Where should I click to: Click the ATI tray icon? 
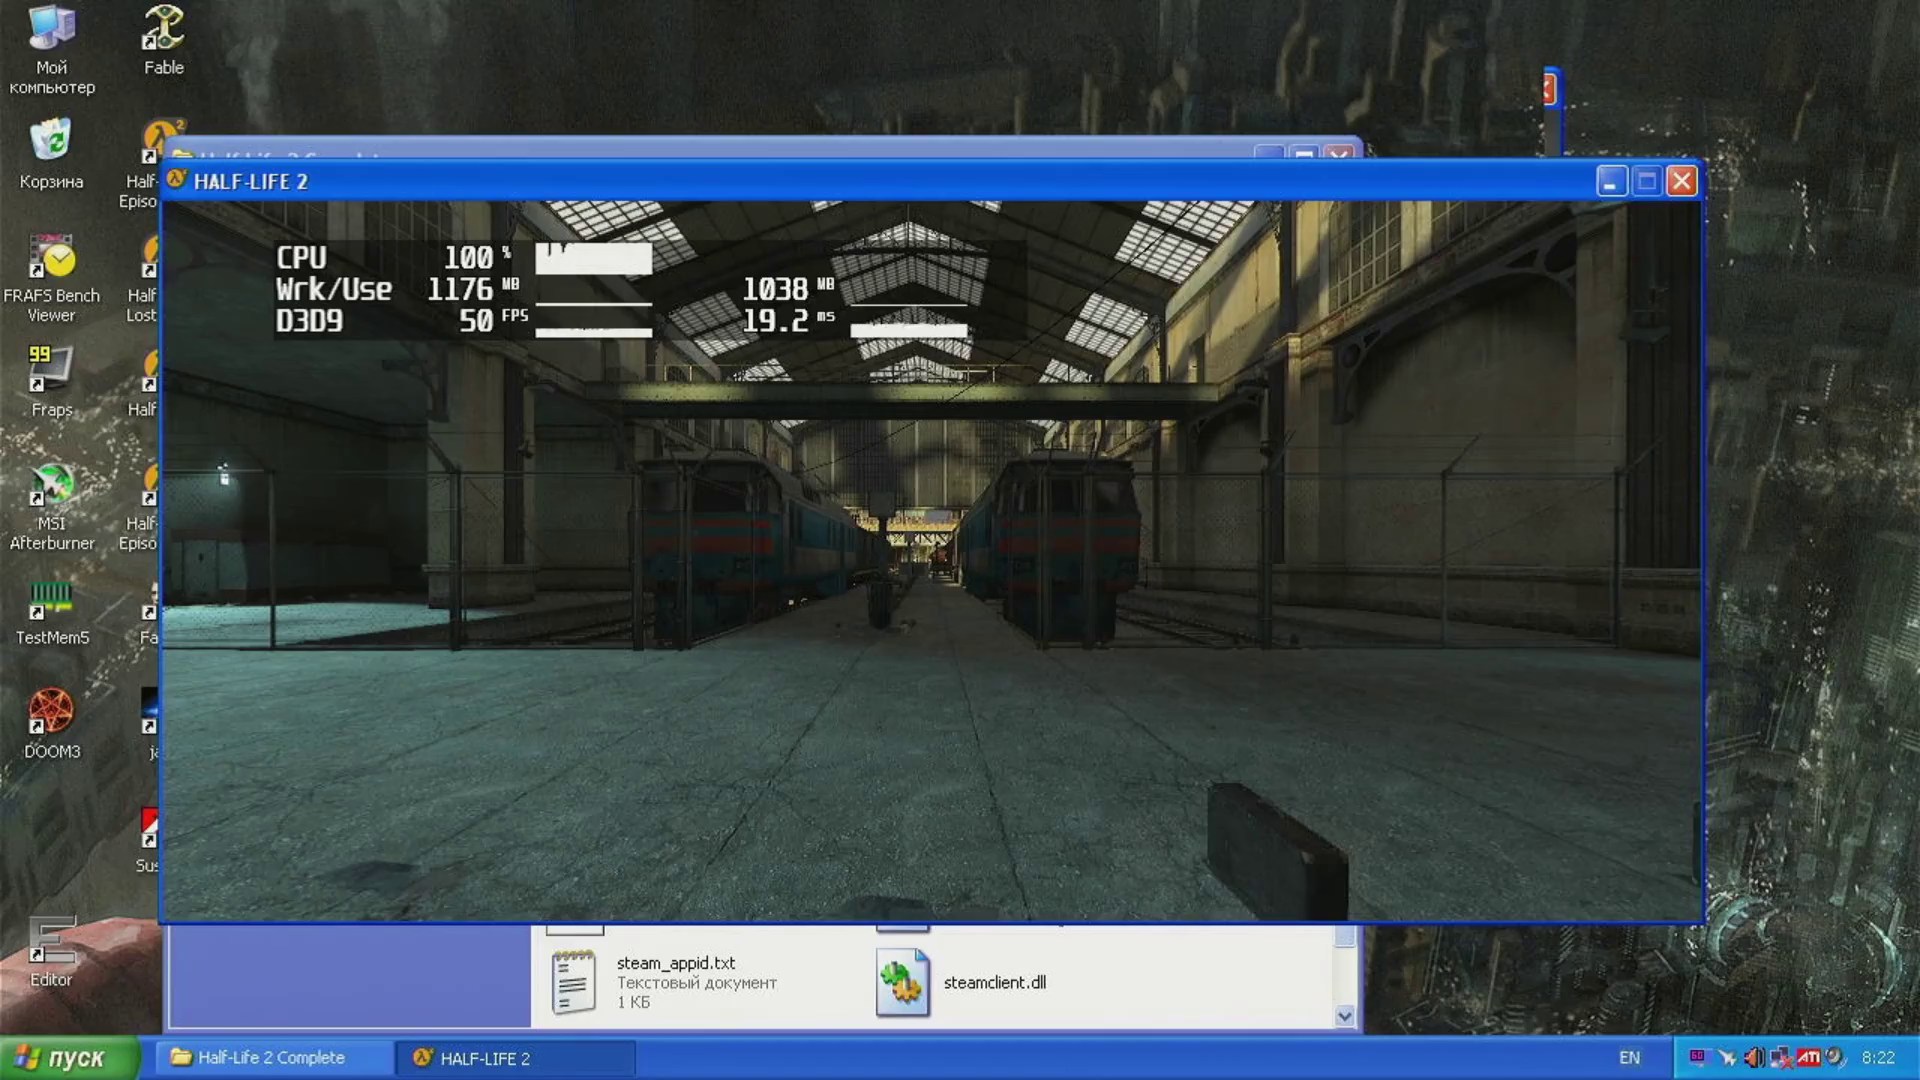1809,1057
